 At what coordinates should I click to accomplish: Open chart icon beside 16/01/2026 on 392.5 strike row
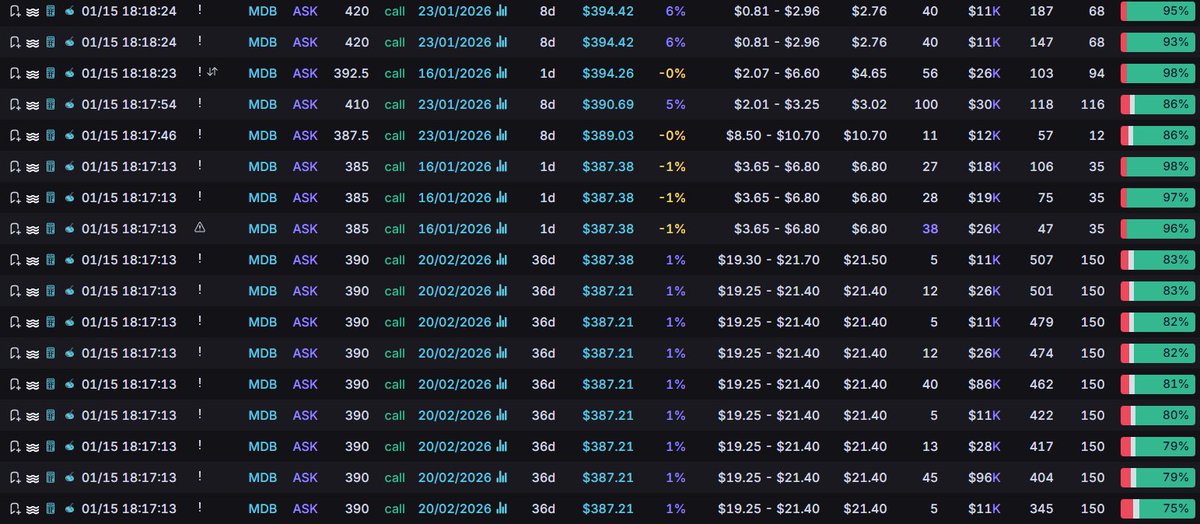click(x=502, y=73)
